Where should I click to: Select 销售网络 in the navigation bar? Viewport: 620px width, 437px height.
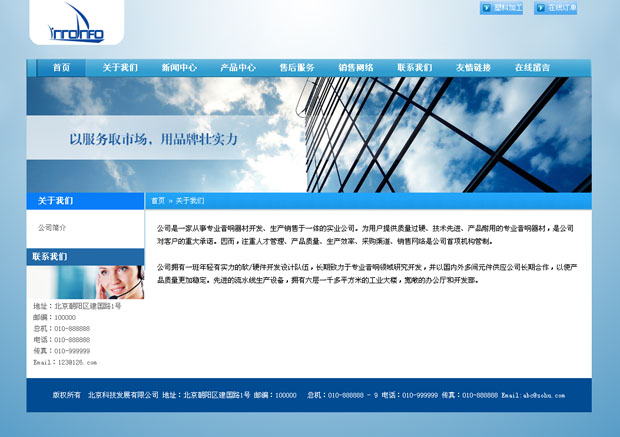pos(356,68)
